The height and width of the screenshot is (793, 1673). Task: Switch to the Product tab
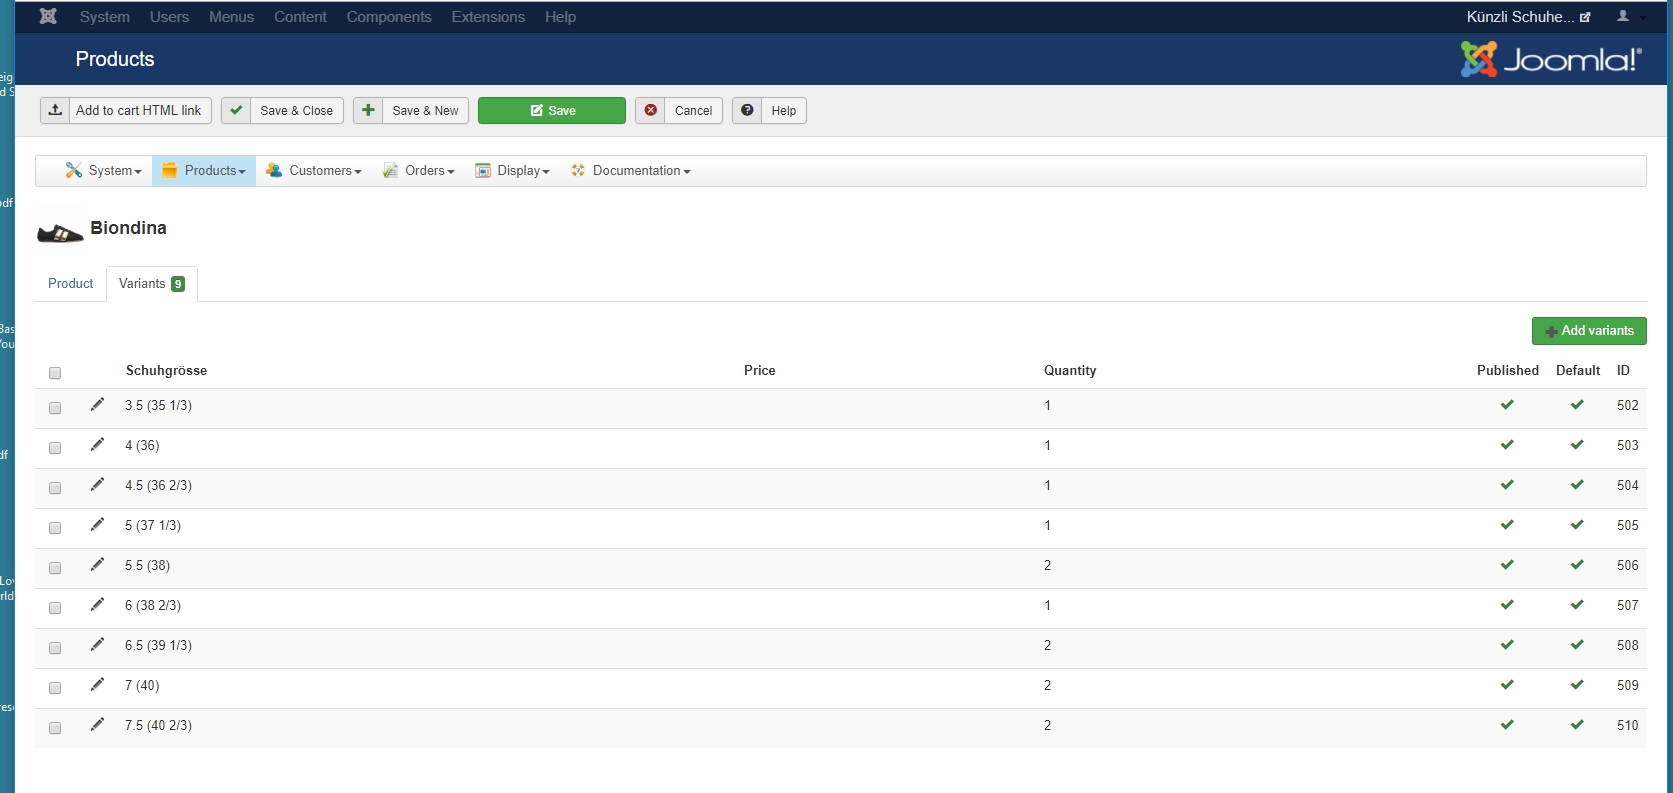pos(71,284)
